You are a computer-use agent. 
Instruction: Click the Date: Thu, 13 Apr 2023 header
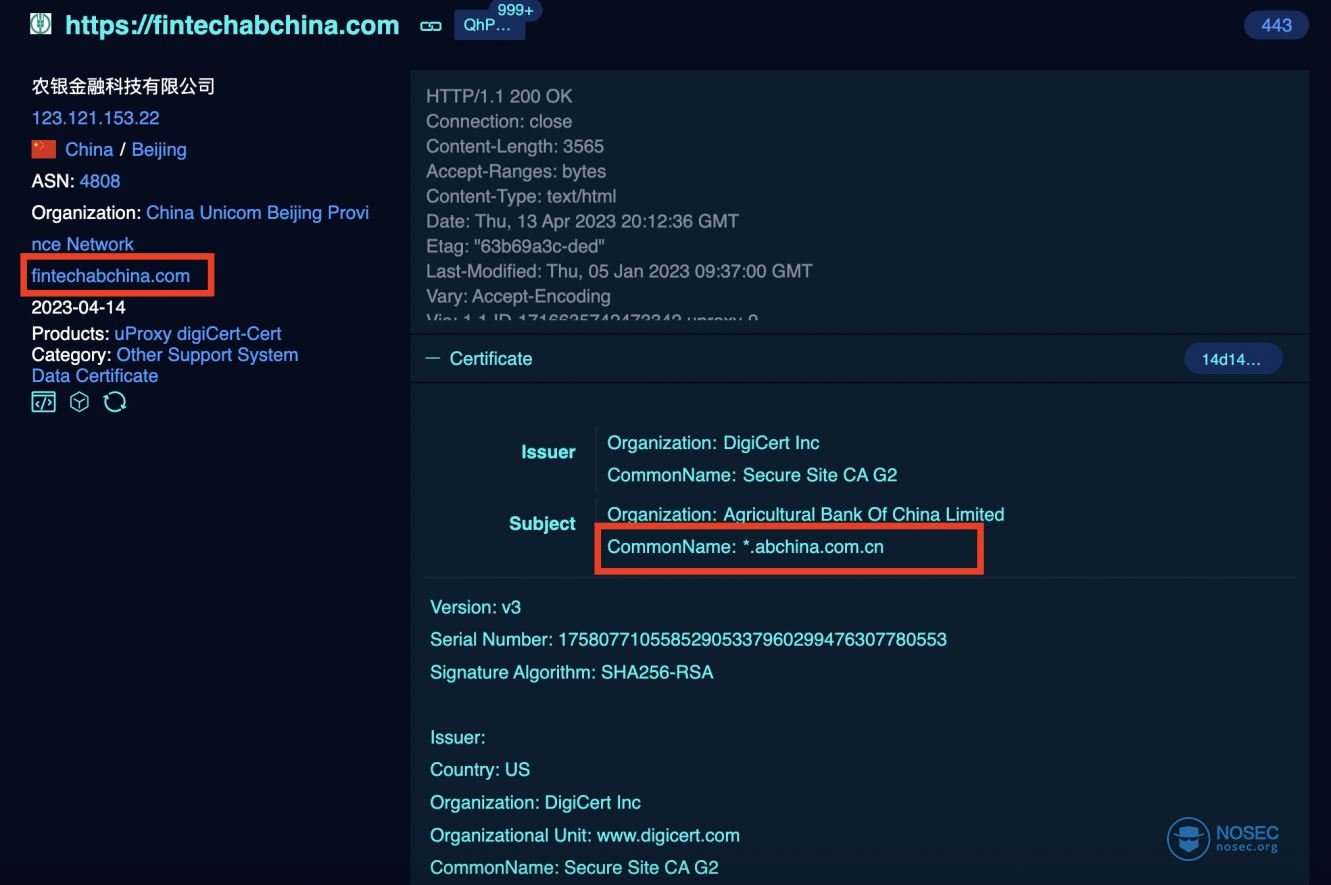coord(582,222)
